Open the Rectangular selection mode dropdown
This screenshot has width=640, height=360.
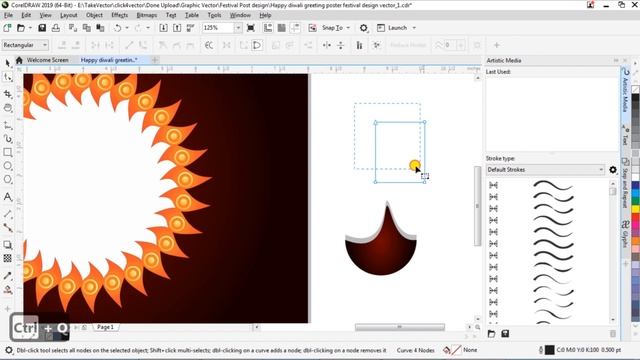[x=25, y=45]
